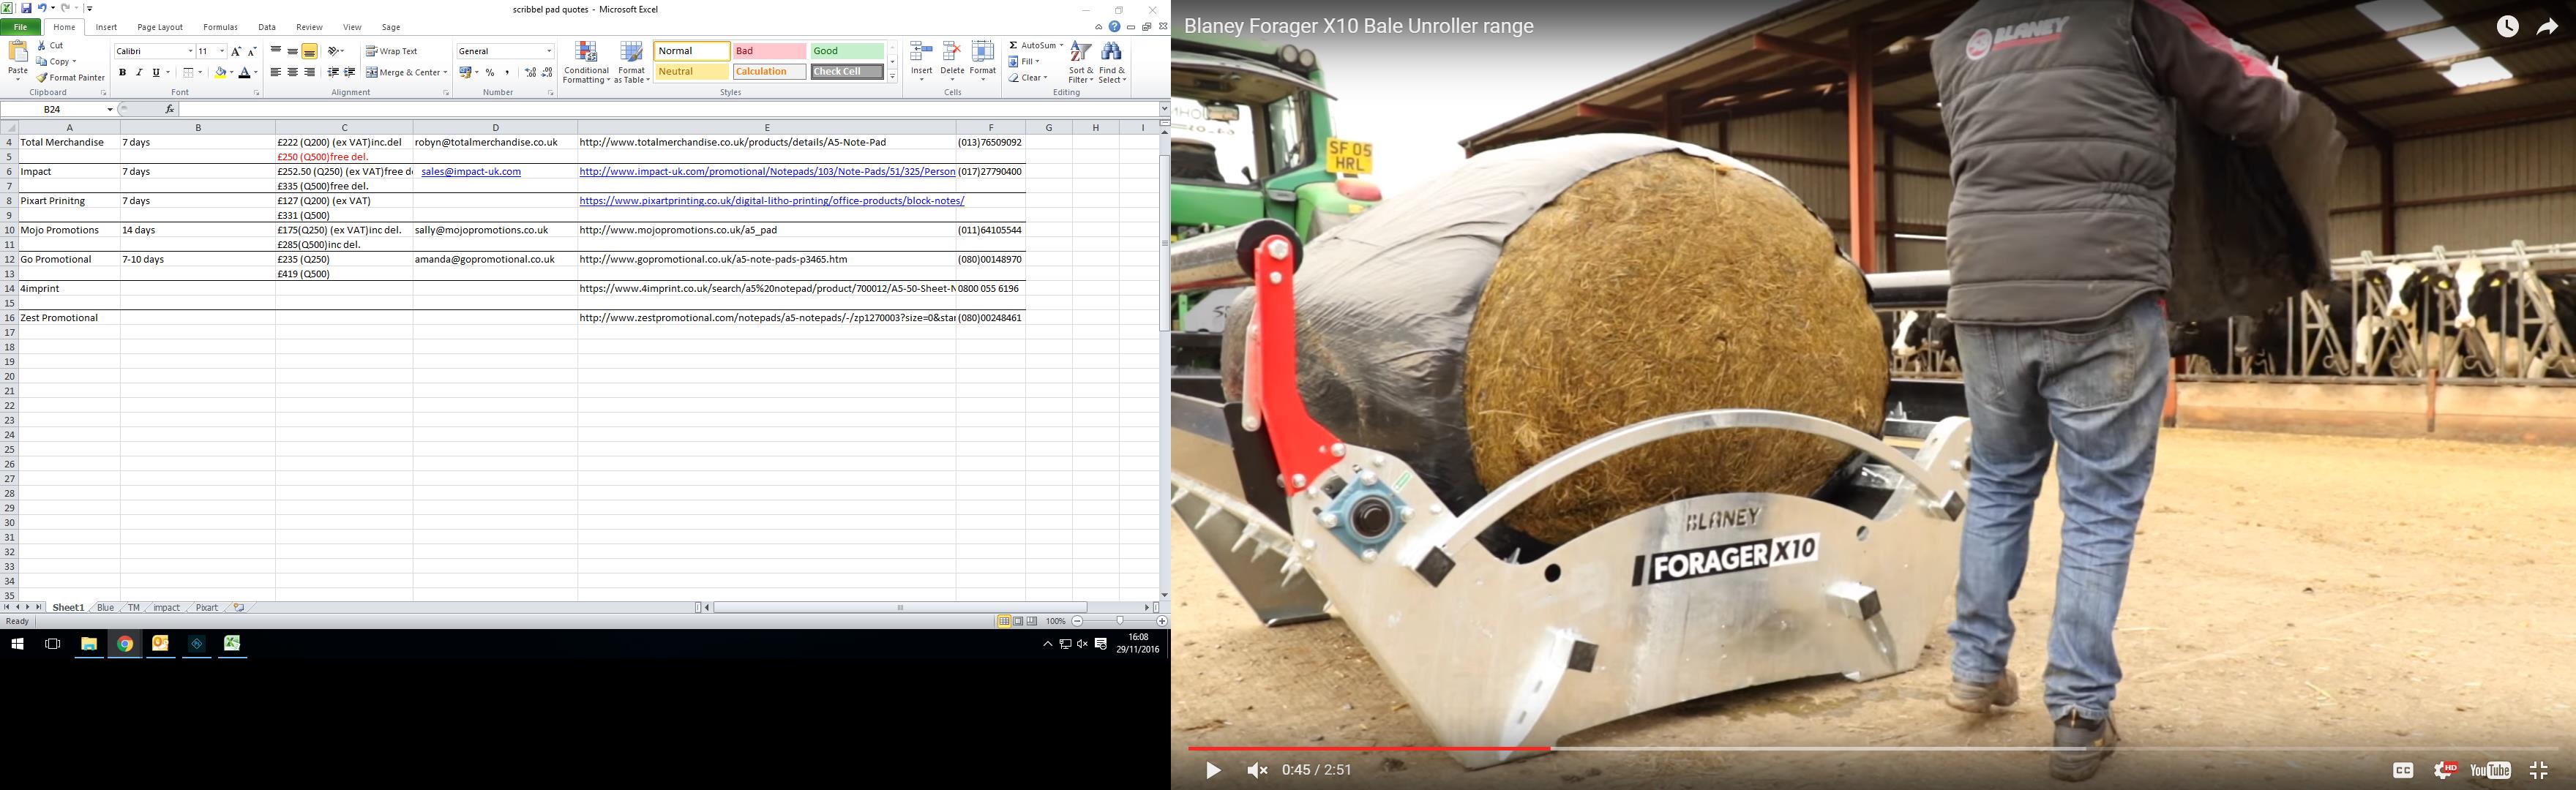
Task: Adjust the Excel zoom slider handle
Action: (1120, 621)
